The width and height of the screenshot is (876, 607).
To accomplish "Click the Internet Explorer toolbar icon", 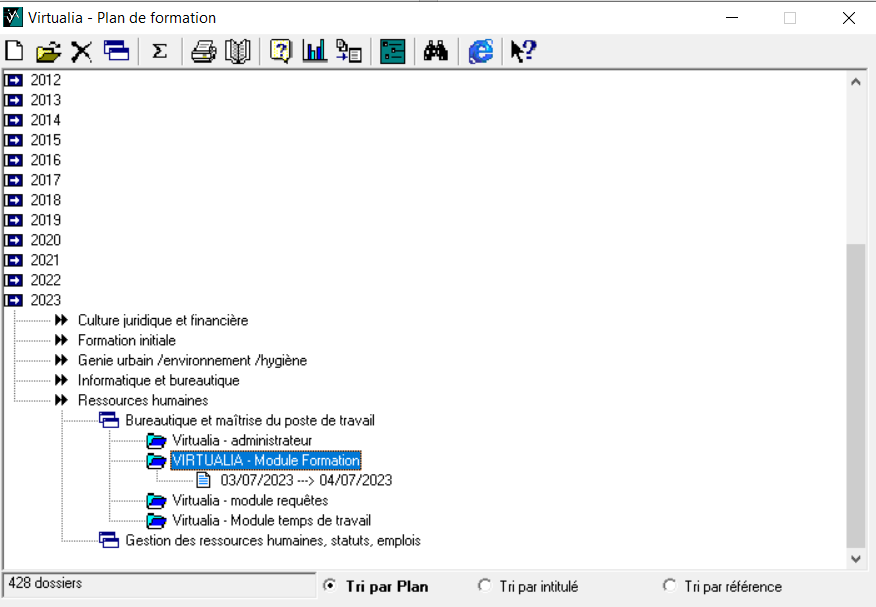I will tap(481, 52).
